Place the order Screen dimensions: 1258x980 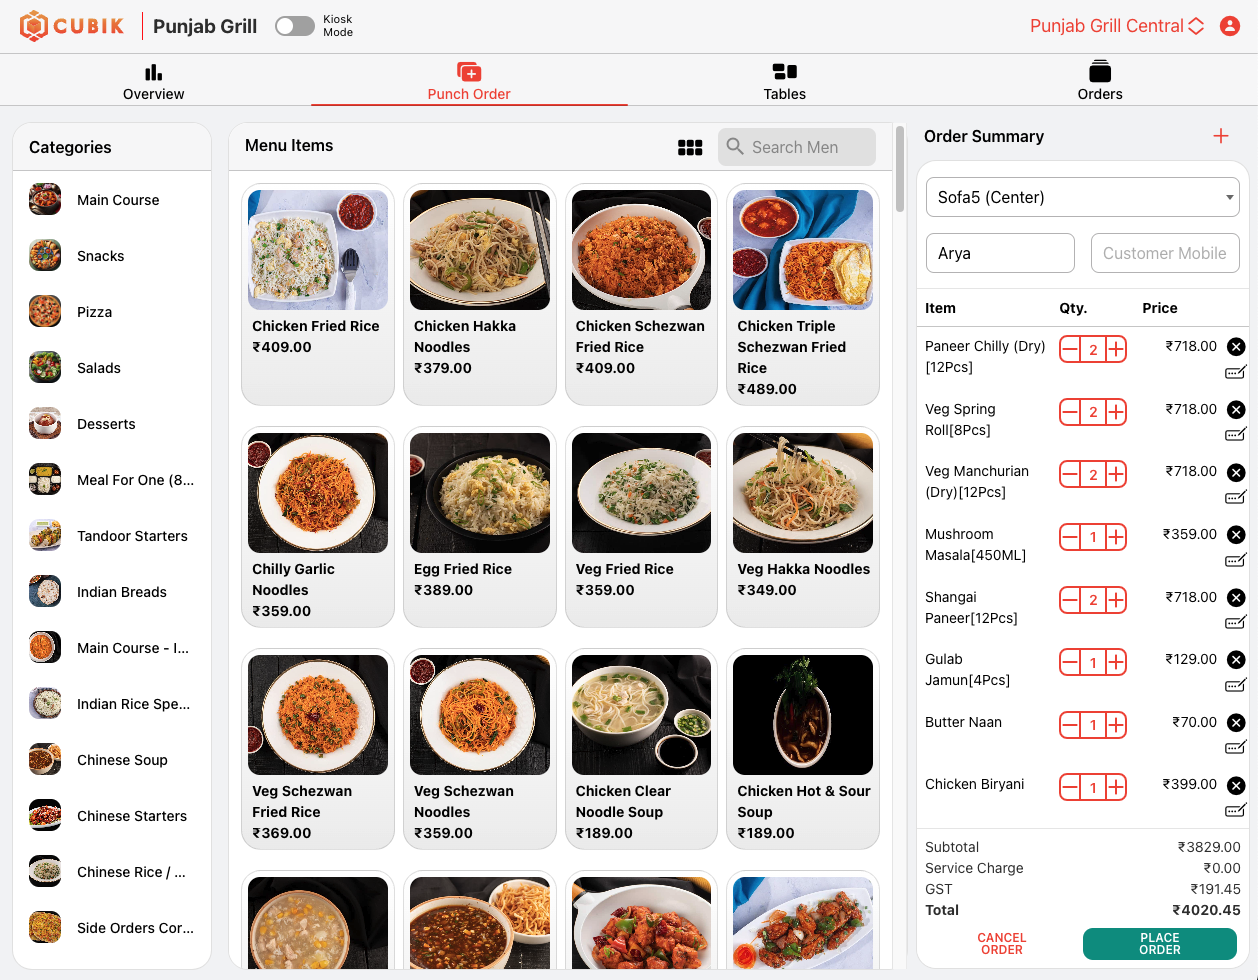pyautogui.click(x=1160, y=944)
